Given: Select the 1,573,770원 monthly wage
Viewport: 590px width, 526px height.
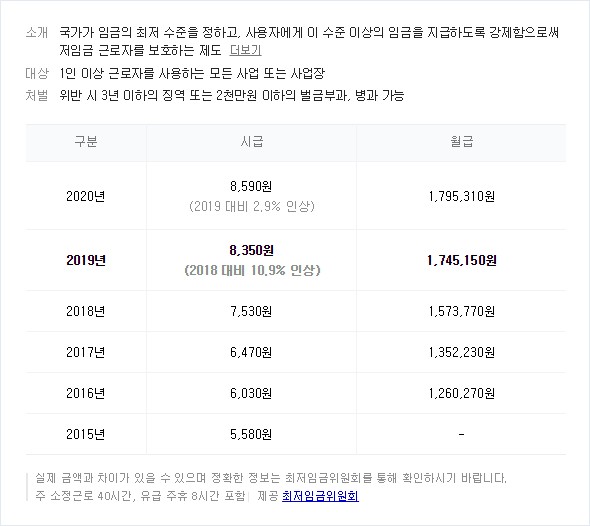Looking at the screenshot, I should pyautogui.click(x=461, y=311).
